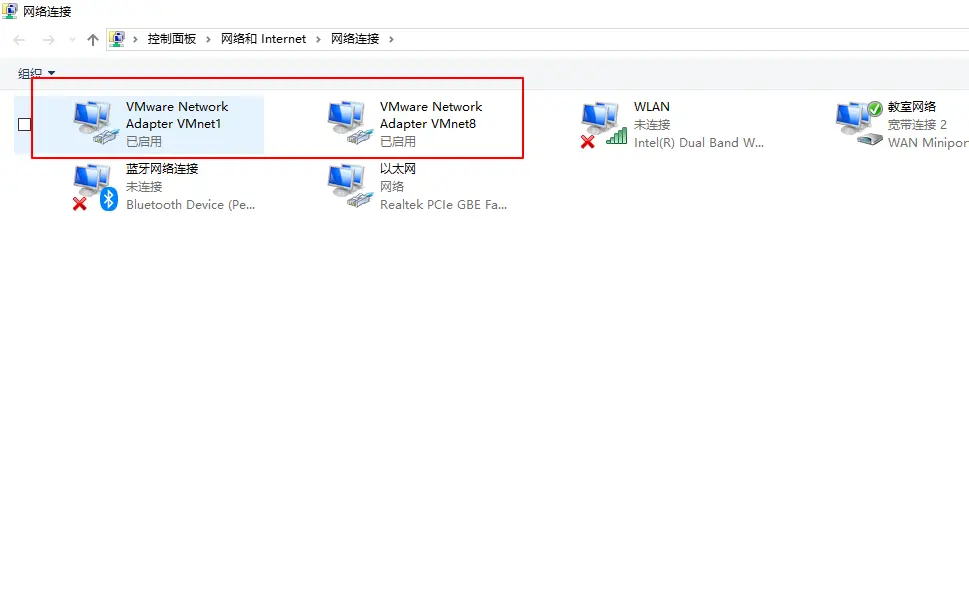Click 'Bluetooth Device (Pe...' device text
This screenshot has width=969, height=609.
pyautogui.click(x=190, y=205)
